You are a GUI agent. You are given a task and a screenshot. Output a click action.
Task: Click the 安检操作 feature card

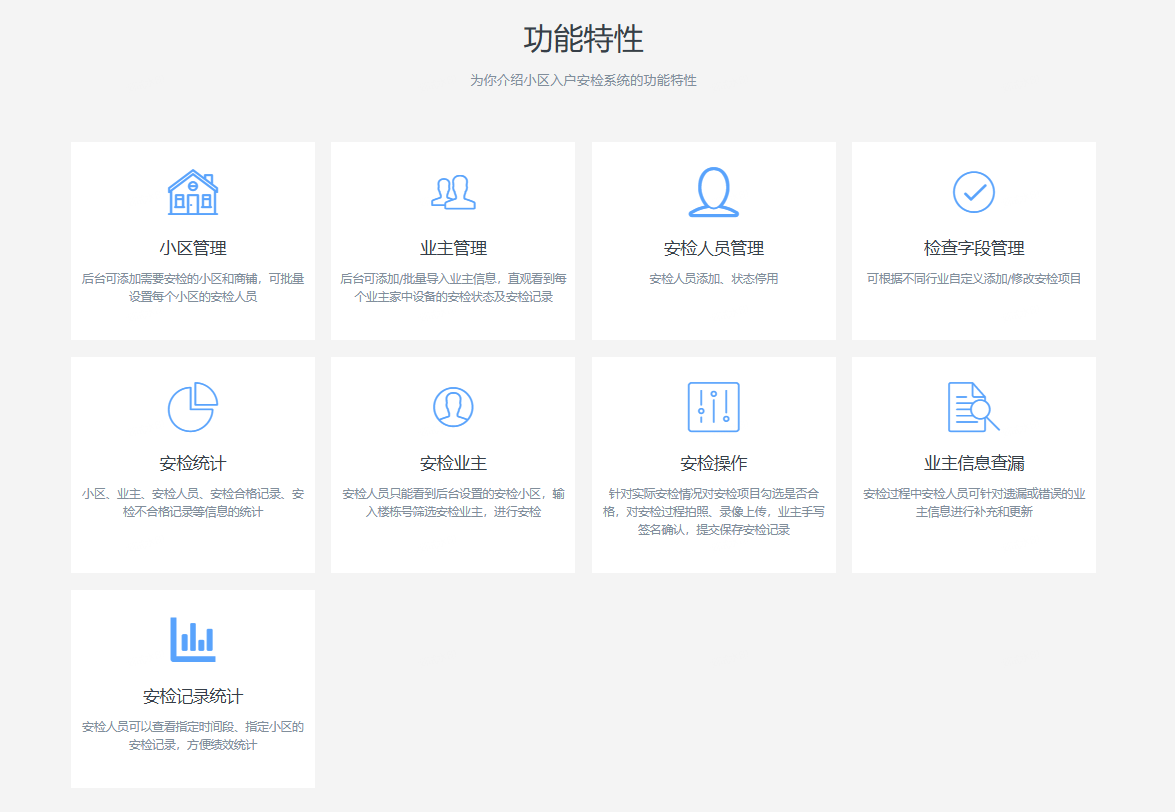[x=714, y=463]
